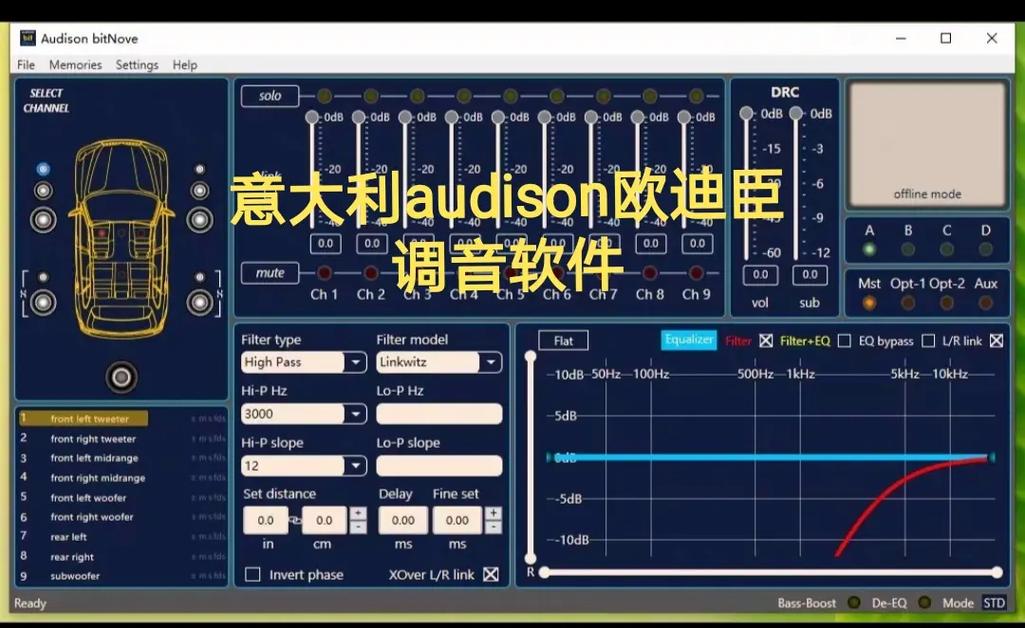Enable the Invert phase checkbox
The image size is (1025, 628).
tap(252, 574)
